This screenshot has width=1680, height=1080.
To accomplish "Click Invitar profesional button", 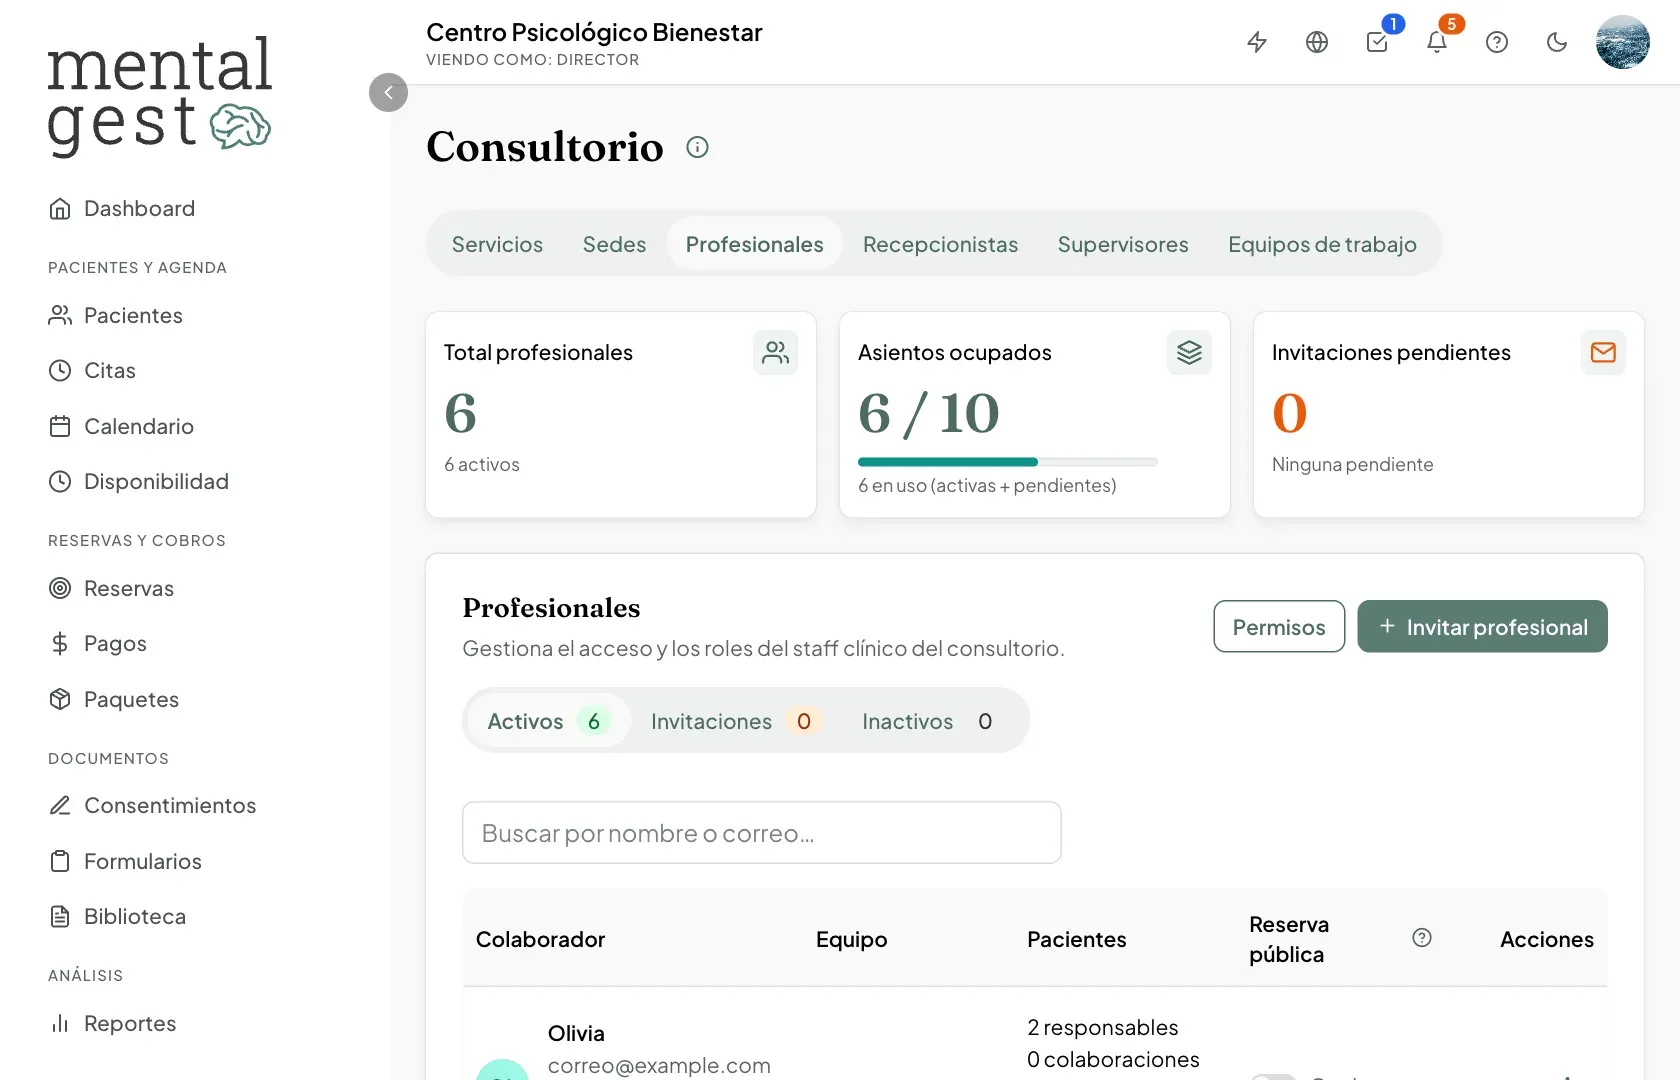I will point(1482,626).
